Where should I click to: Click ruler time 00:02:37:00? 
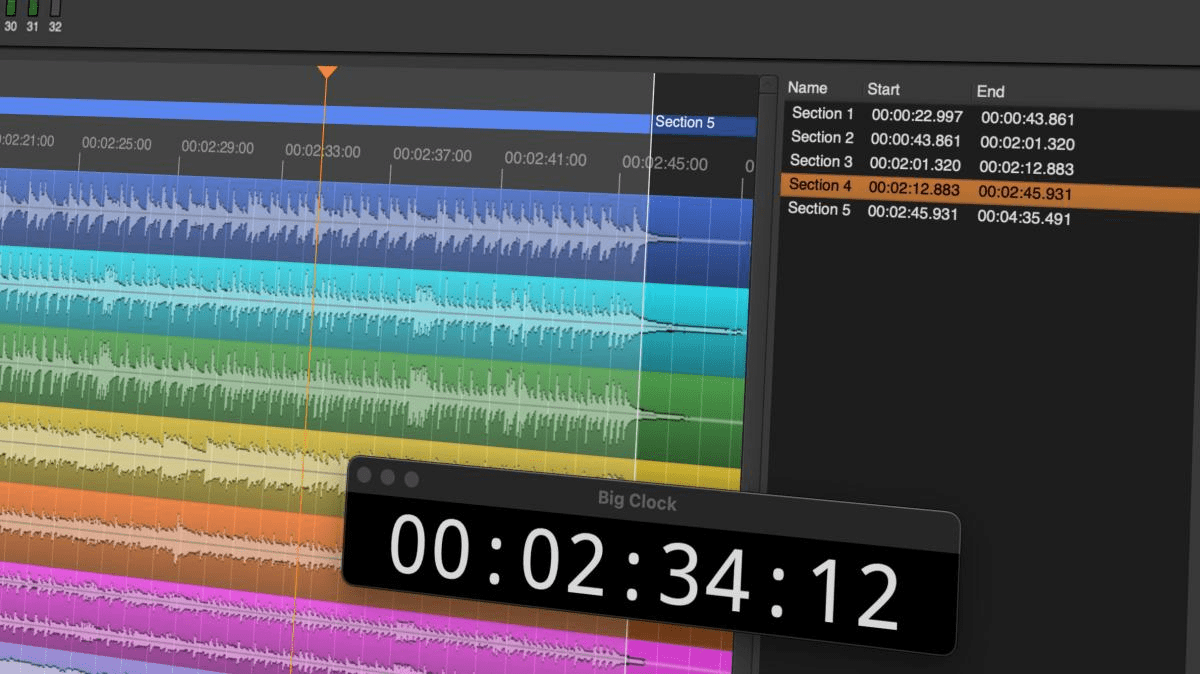[x=431, y=155]
